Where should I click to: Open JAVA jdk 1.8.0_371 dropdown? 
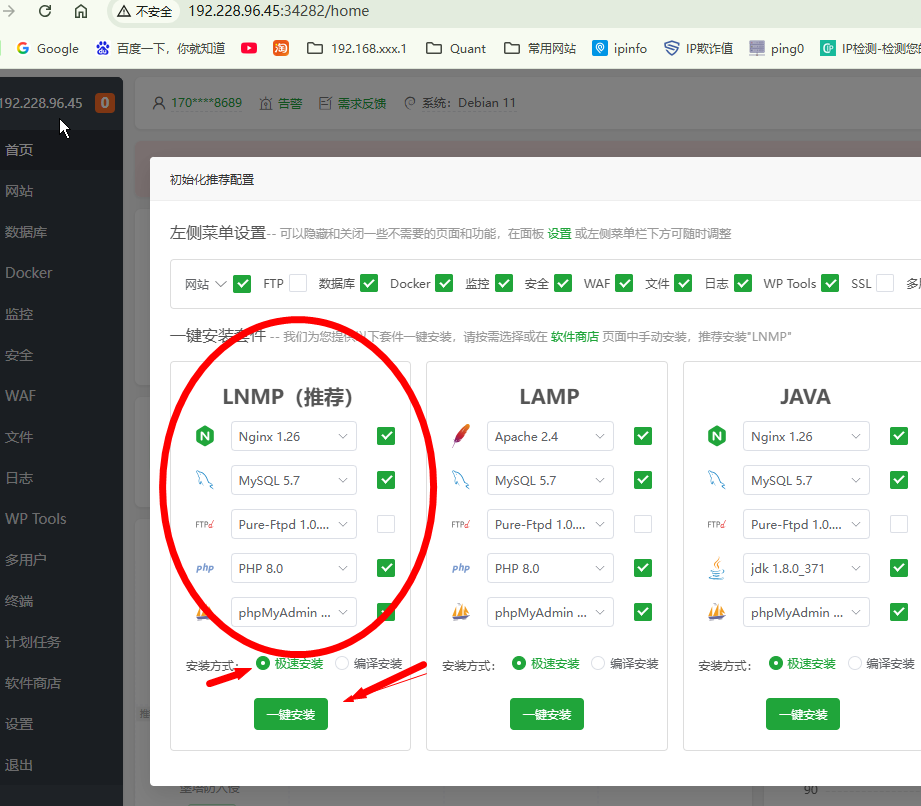(806, 569)
